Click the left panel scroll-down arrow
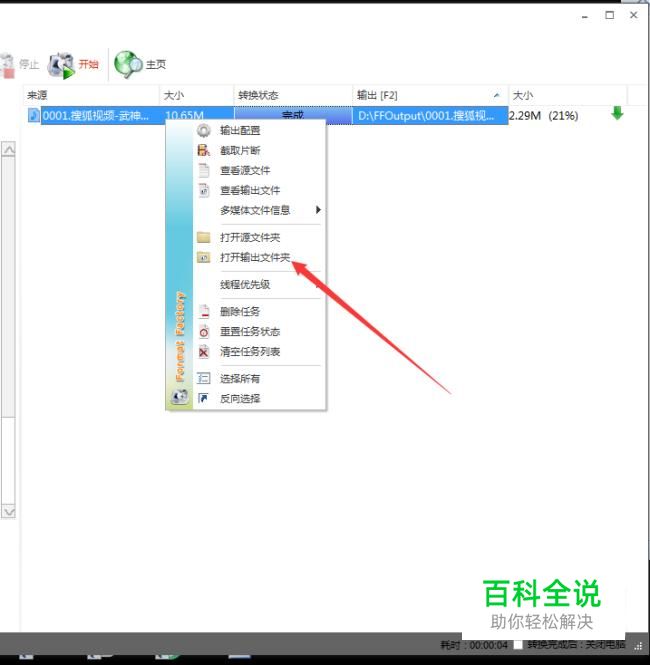 click(x=8, y=511)
